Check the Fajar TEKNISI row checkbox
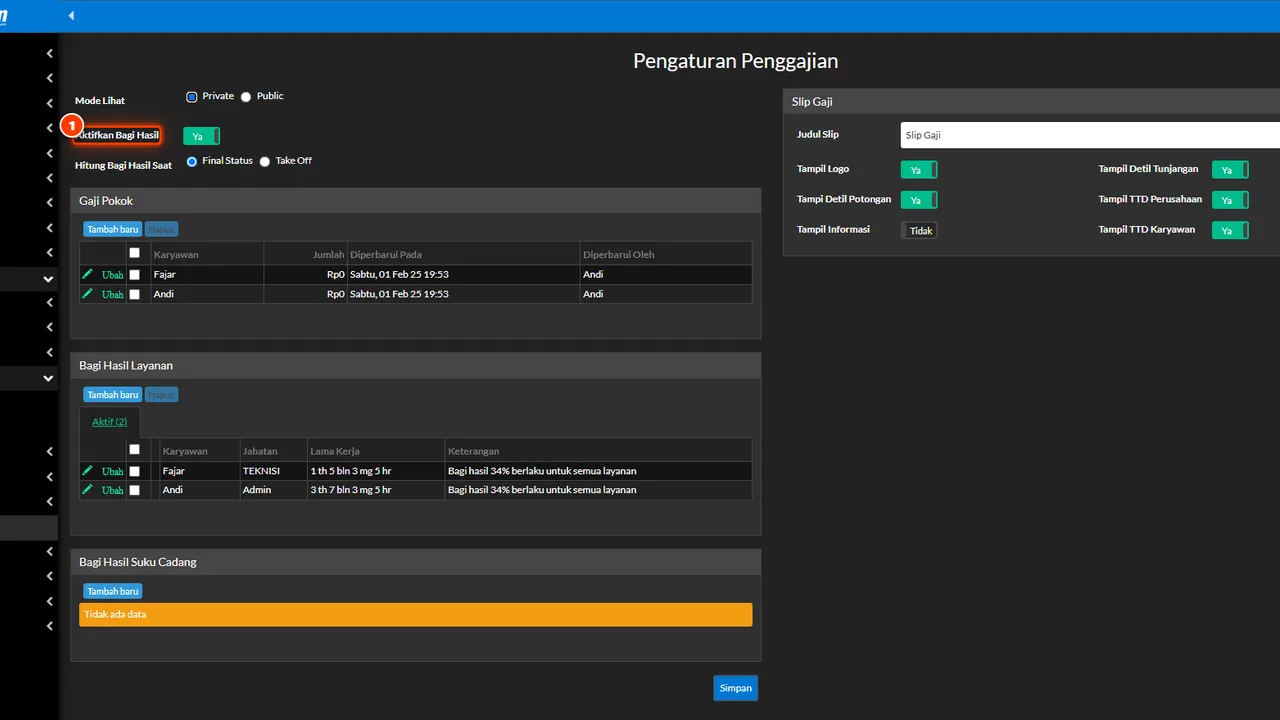The image size is (1280, 720). click(135, 471)
